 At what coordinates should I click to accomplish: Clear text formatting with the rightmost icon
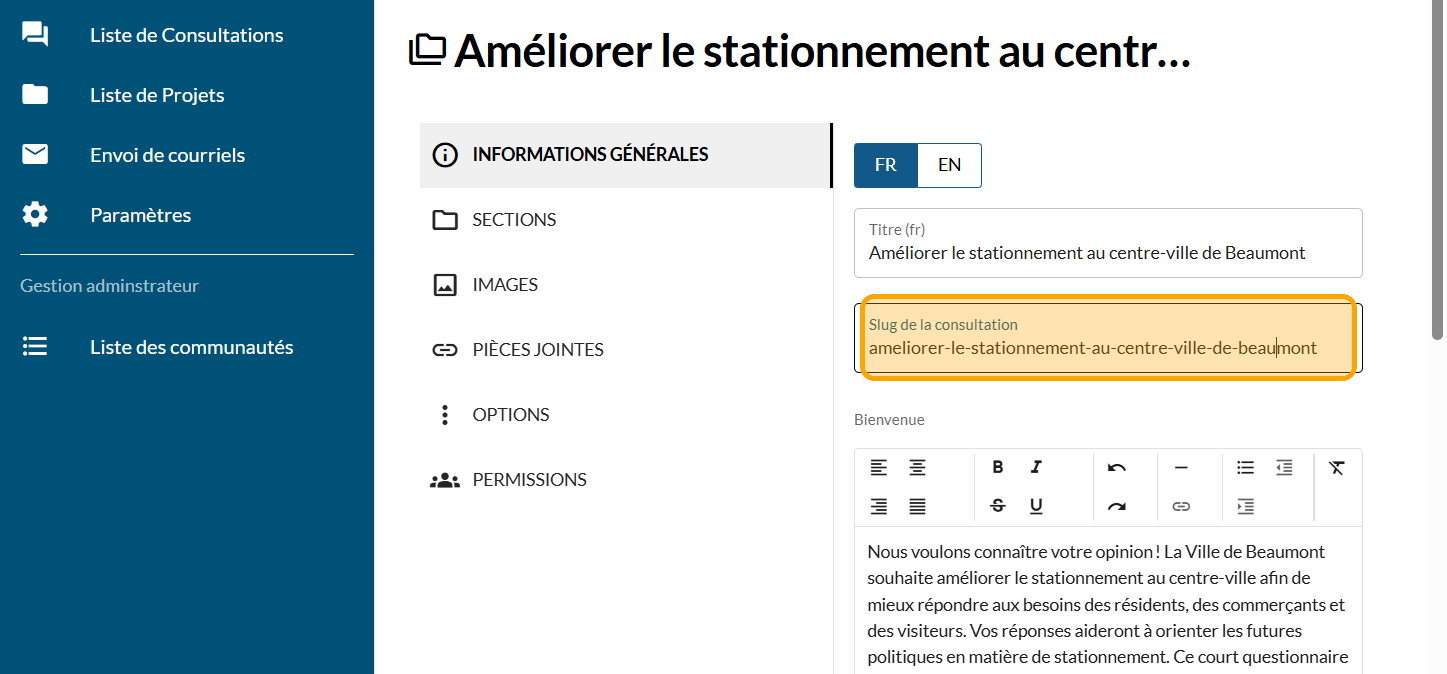(1337, 467)
